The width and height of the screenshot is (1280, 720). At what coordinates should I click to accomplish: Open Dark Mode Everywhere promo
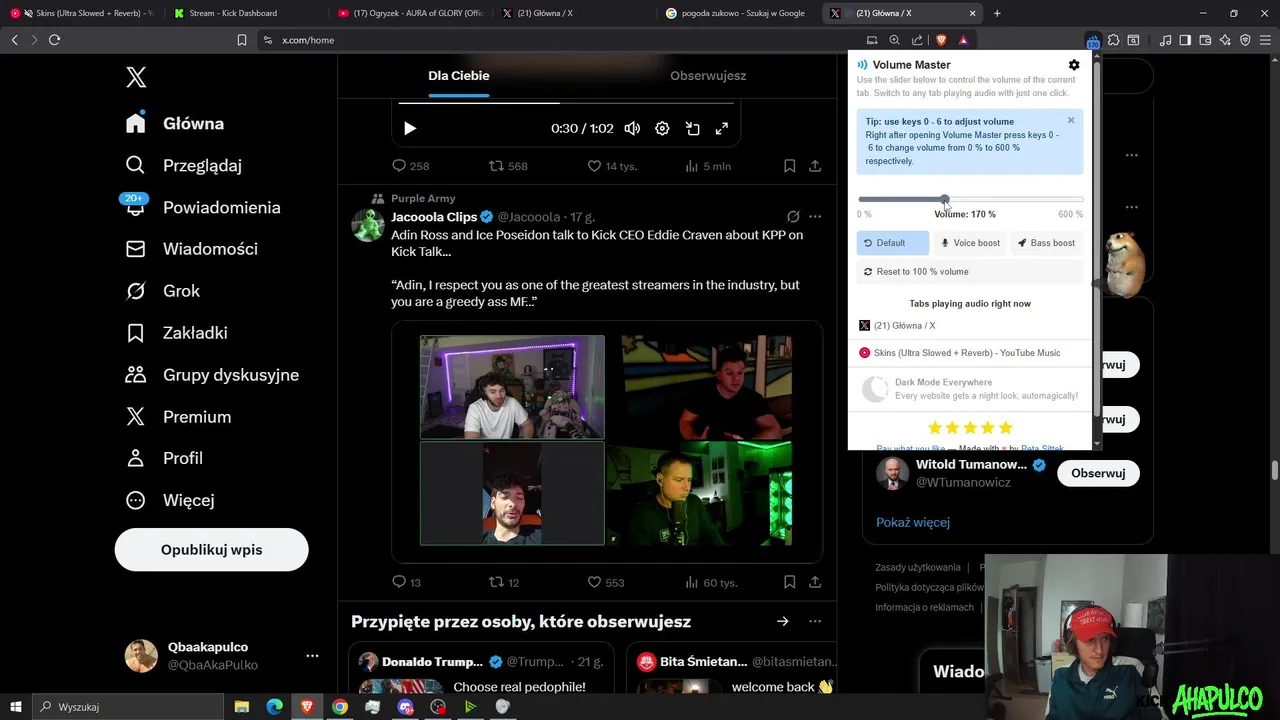(970, 389)
